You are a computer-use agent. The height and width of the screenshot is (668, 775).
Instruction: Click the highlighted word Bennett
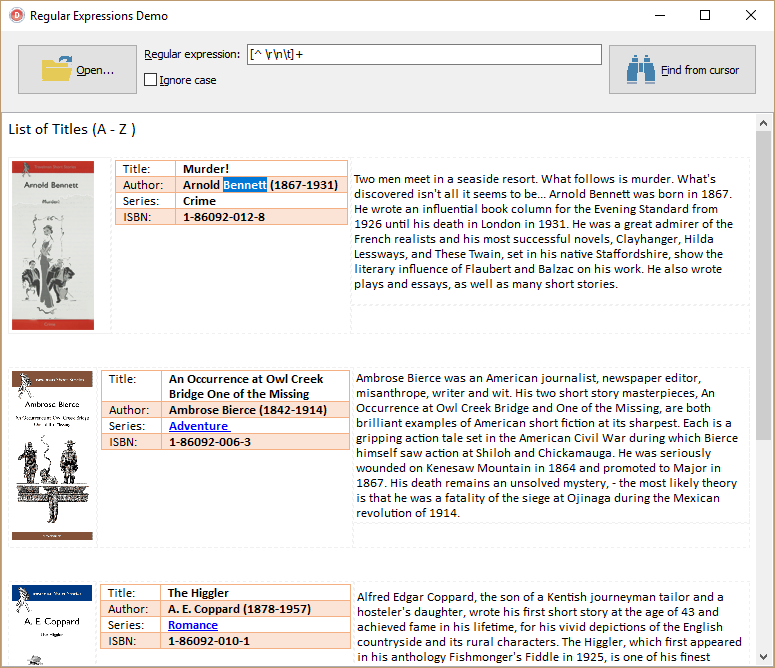click(x=245, y=185)
